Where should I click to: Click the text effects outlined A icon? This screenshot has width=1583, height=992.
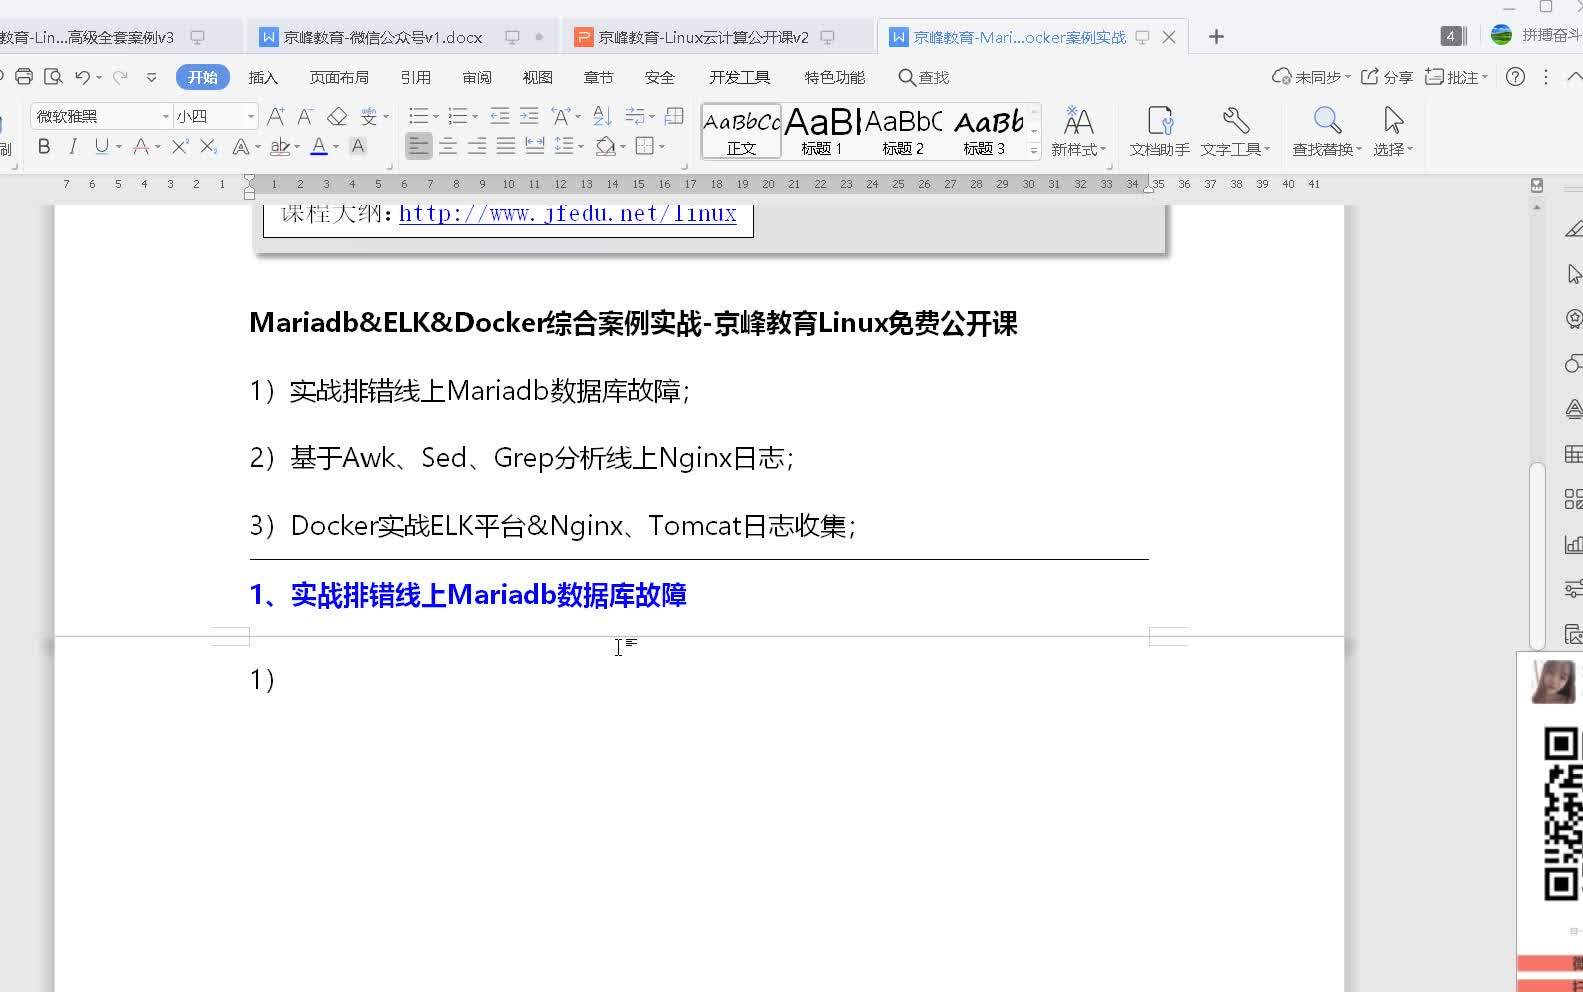pos(240,147)
